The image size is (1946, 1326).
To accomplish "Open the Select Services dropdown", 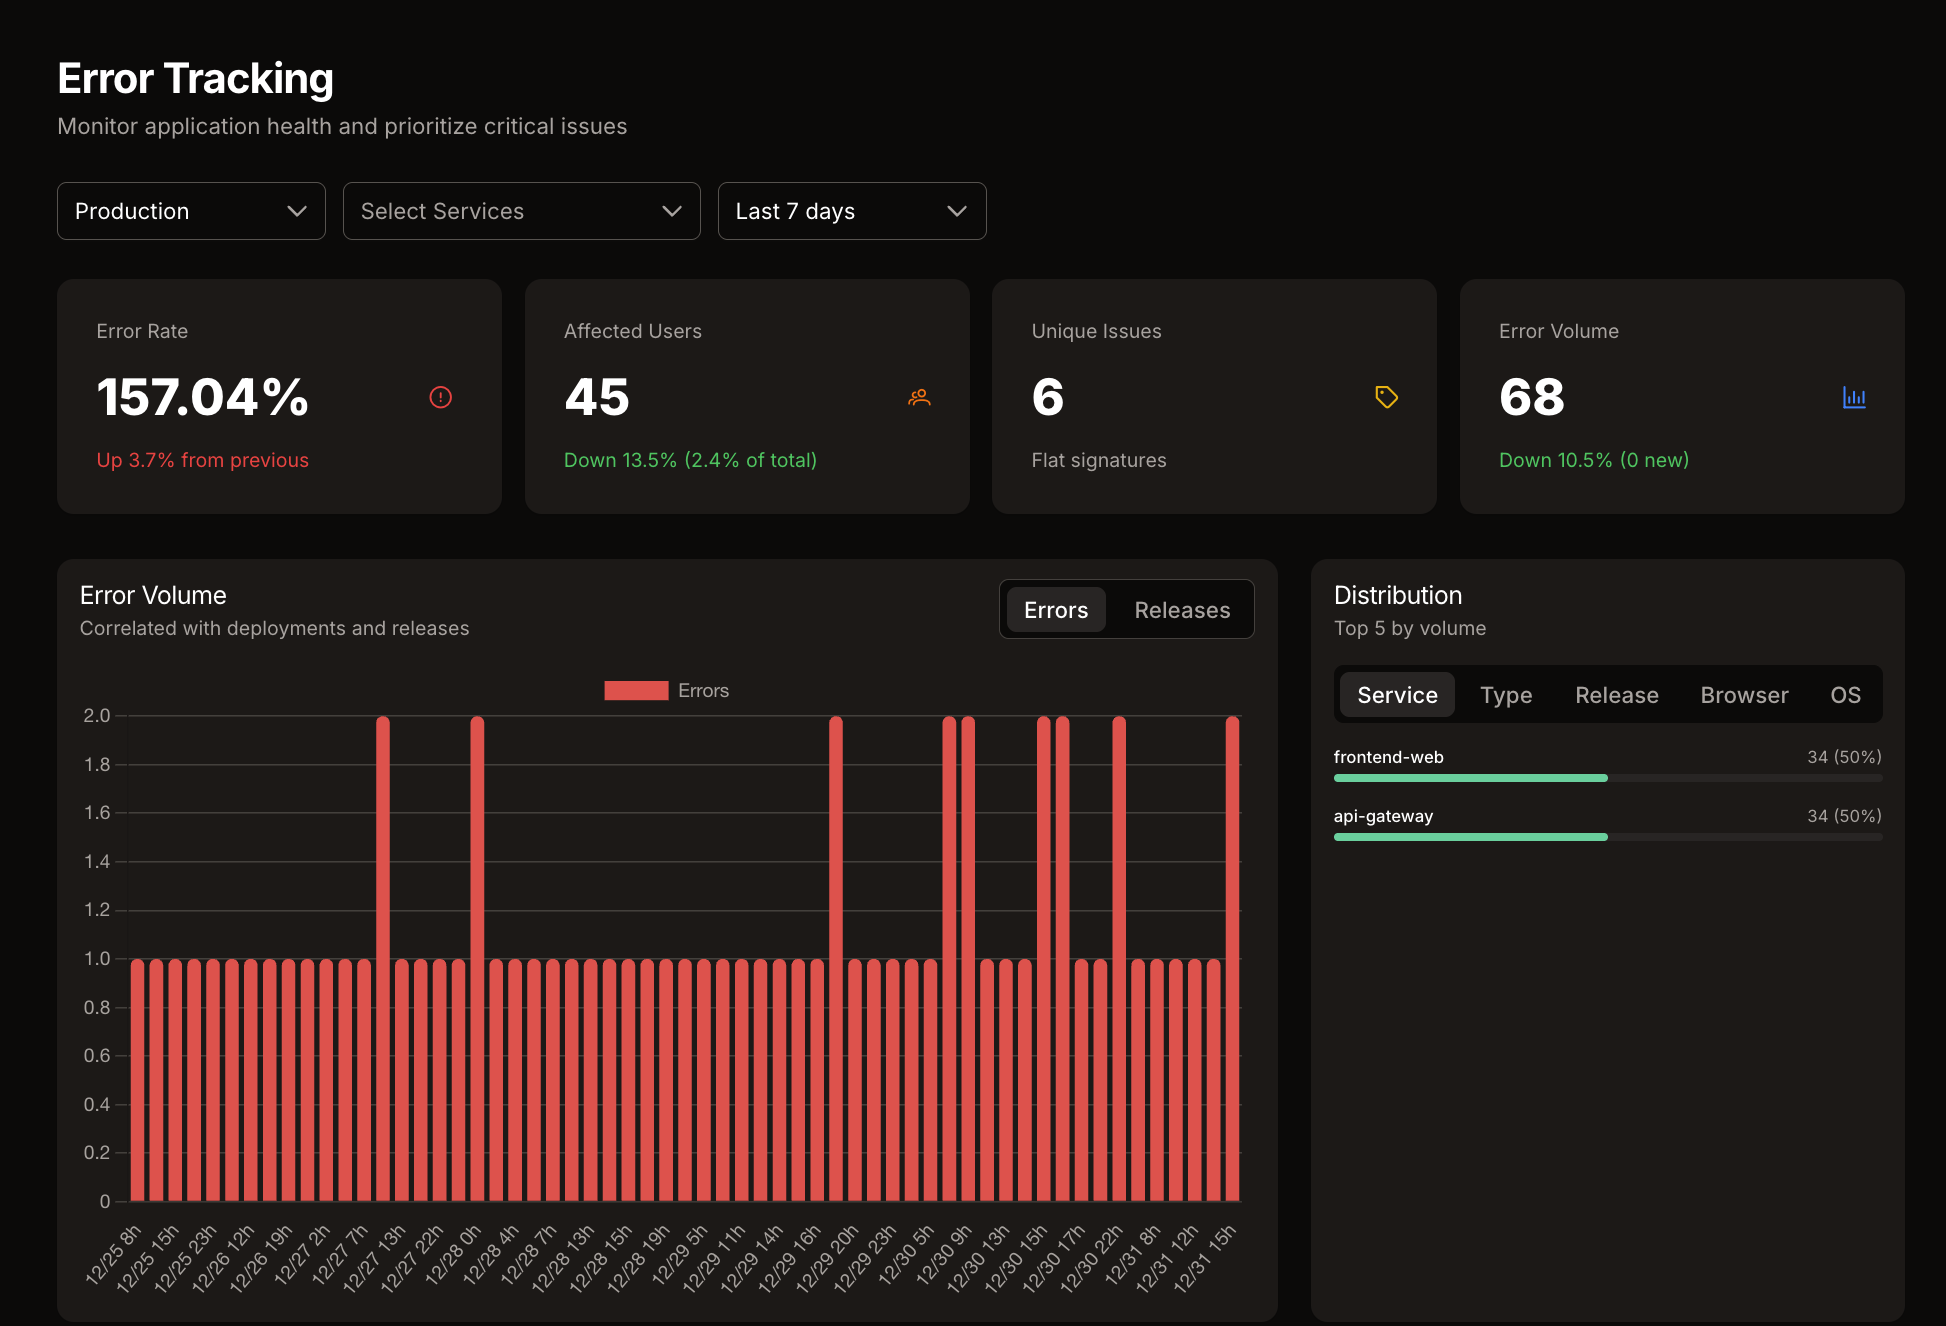I will click(521, 211).
